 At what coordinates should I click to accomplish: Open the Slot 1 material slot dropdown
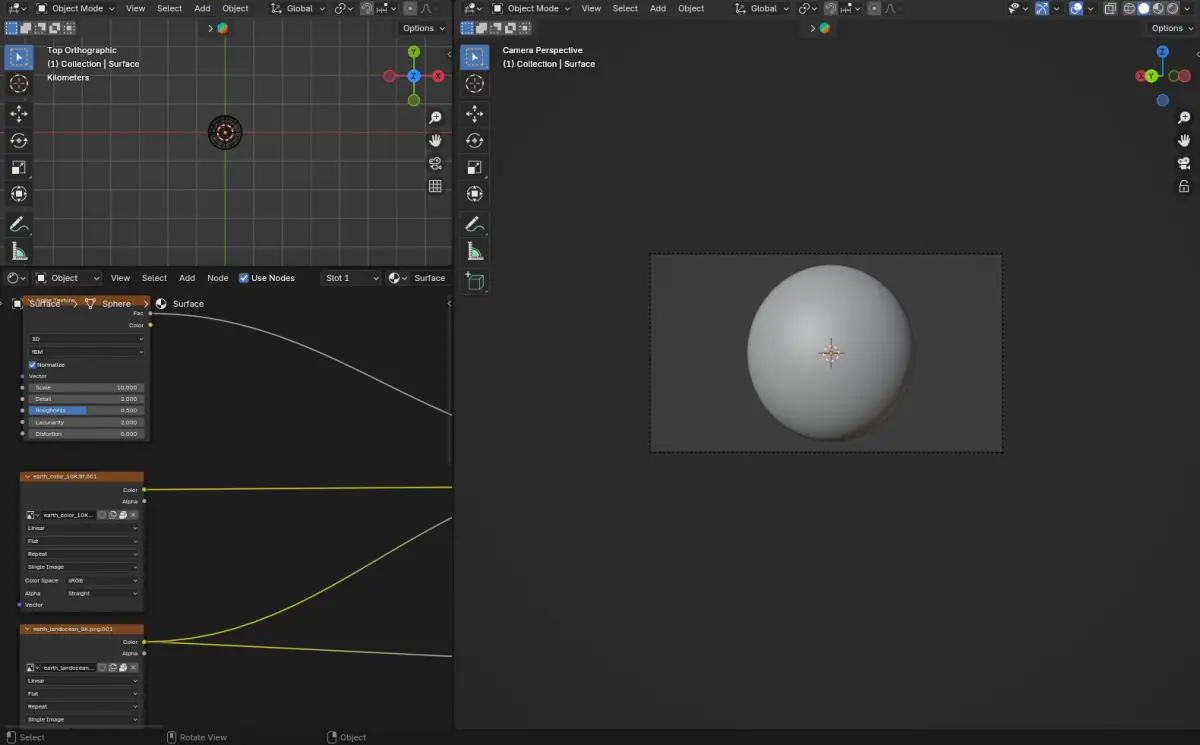(x=351, y=278)
